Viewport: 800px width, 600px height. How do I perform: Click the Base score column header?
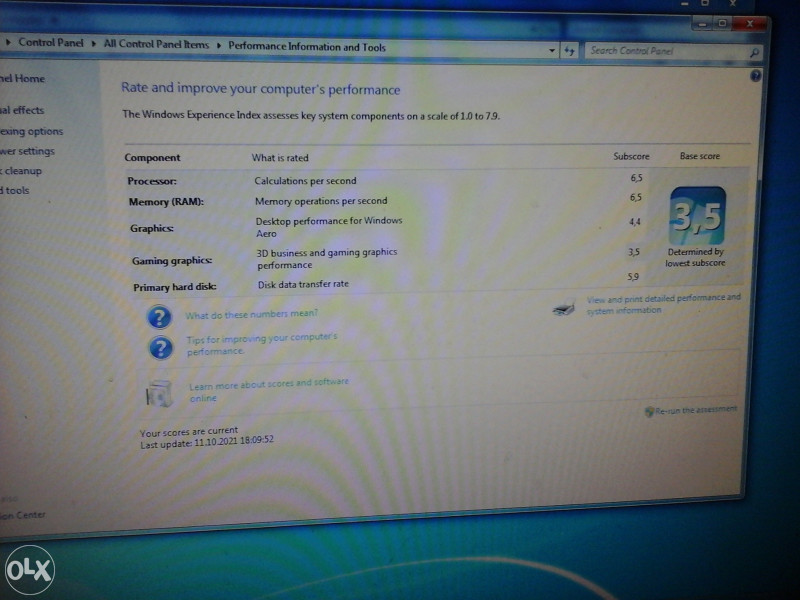tap(699, 156)
